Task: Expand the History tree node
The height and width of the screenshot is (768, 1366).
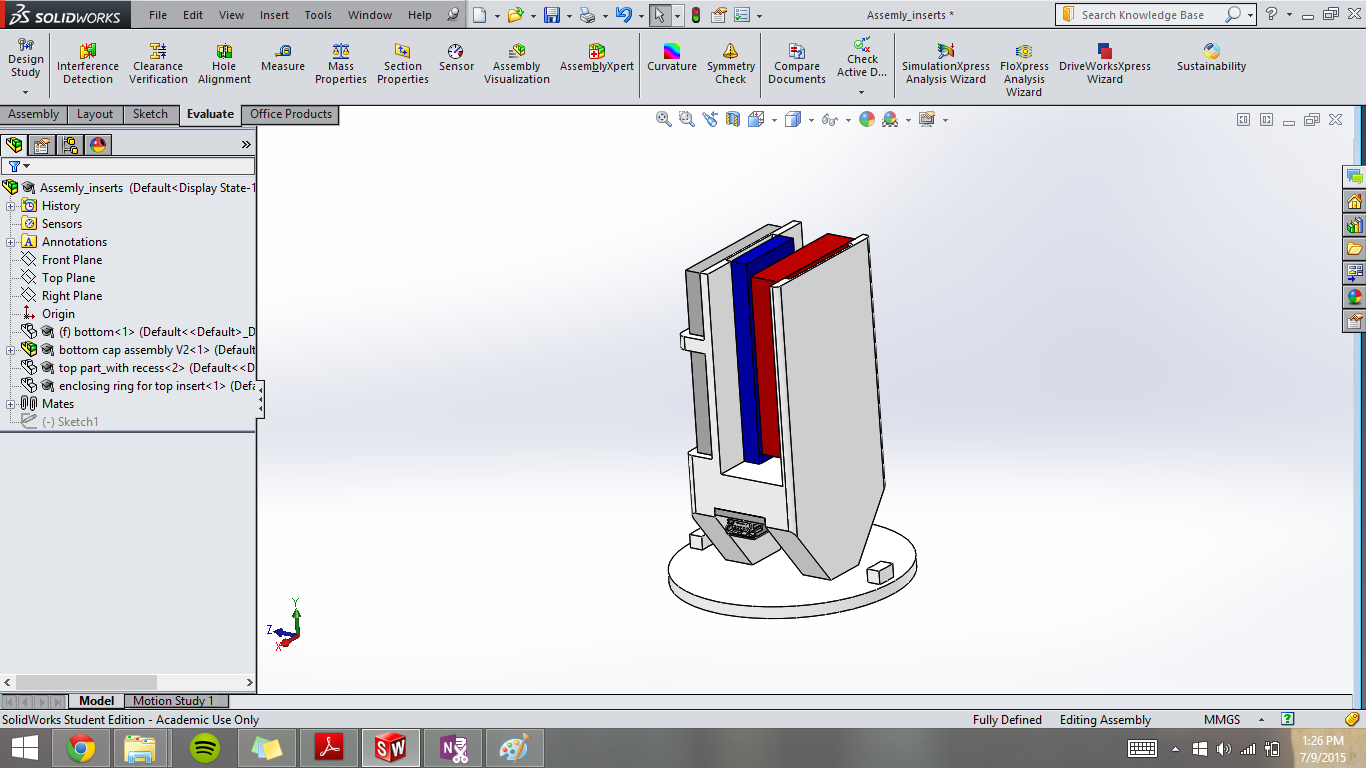Action: coord(10,206)
